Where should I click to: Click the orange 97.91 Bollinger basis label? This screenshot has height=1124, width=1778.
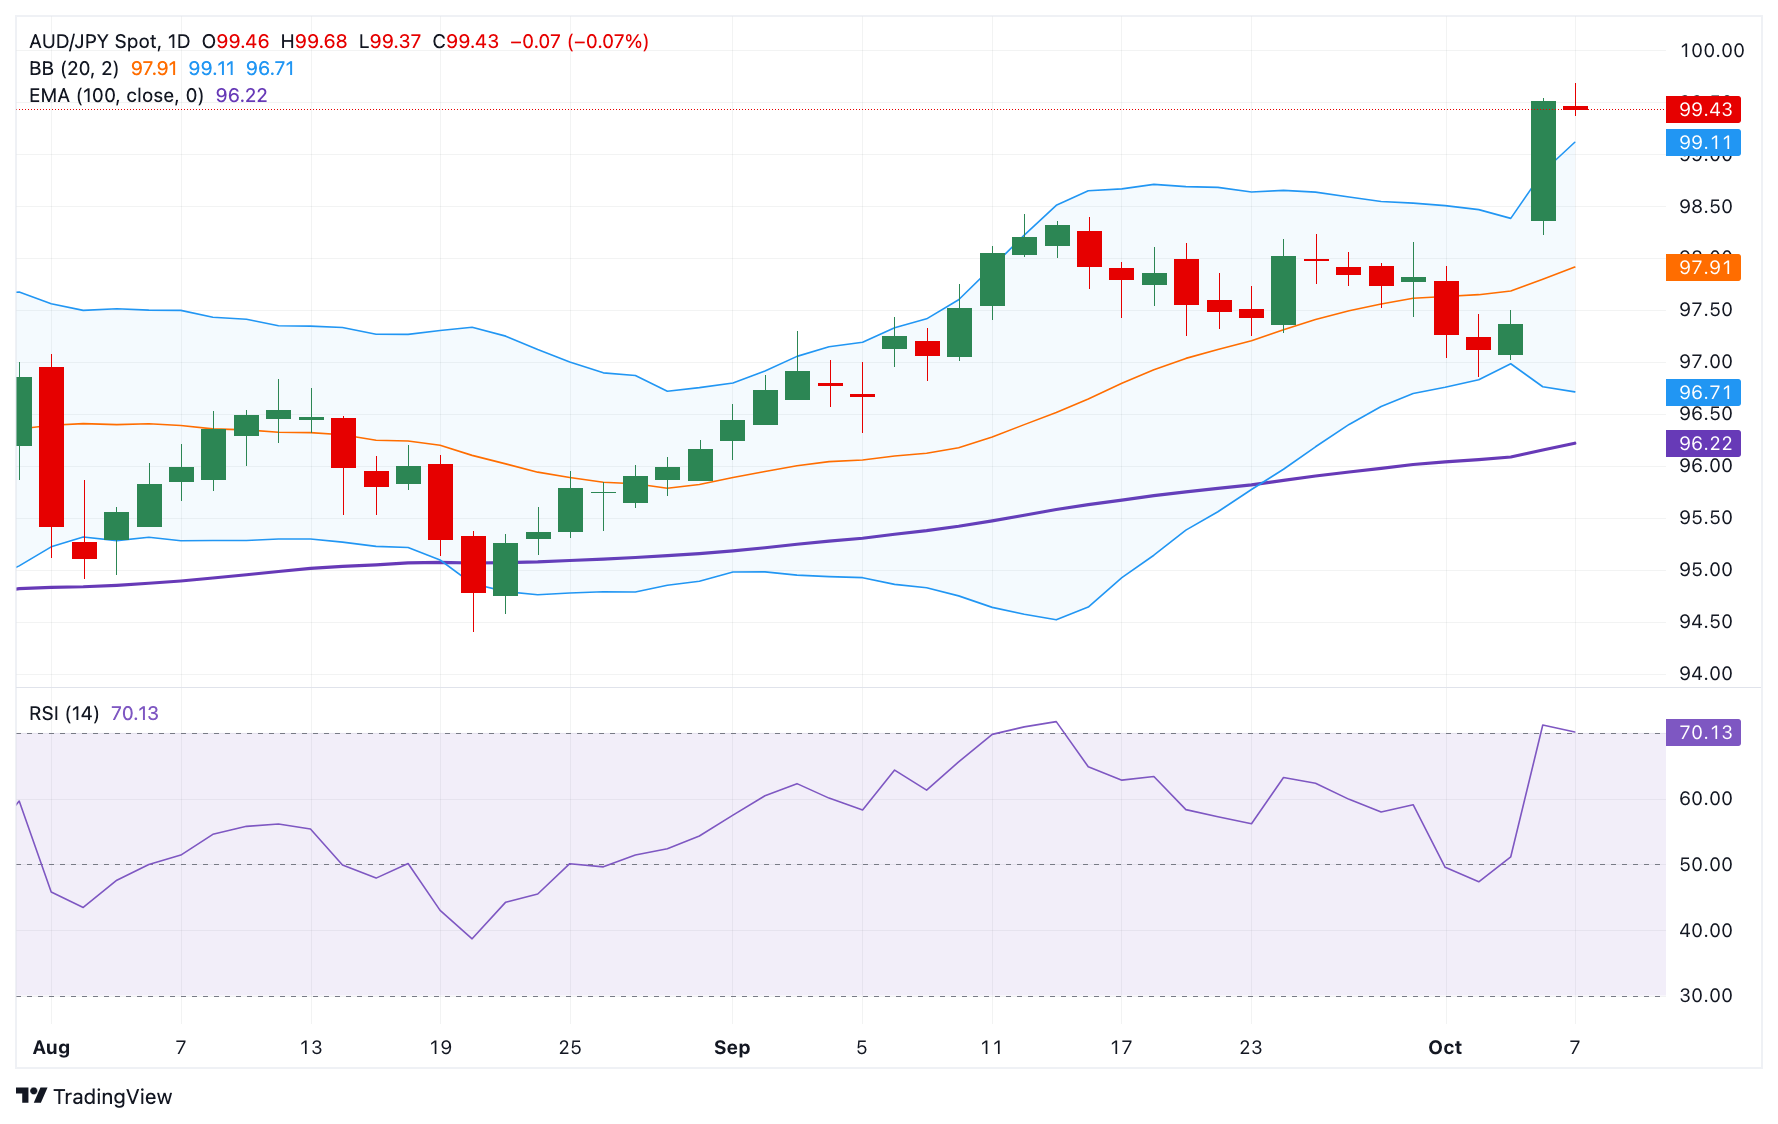[x=1703, y=267]
